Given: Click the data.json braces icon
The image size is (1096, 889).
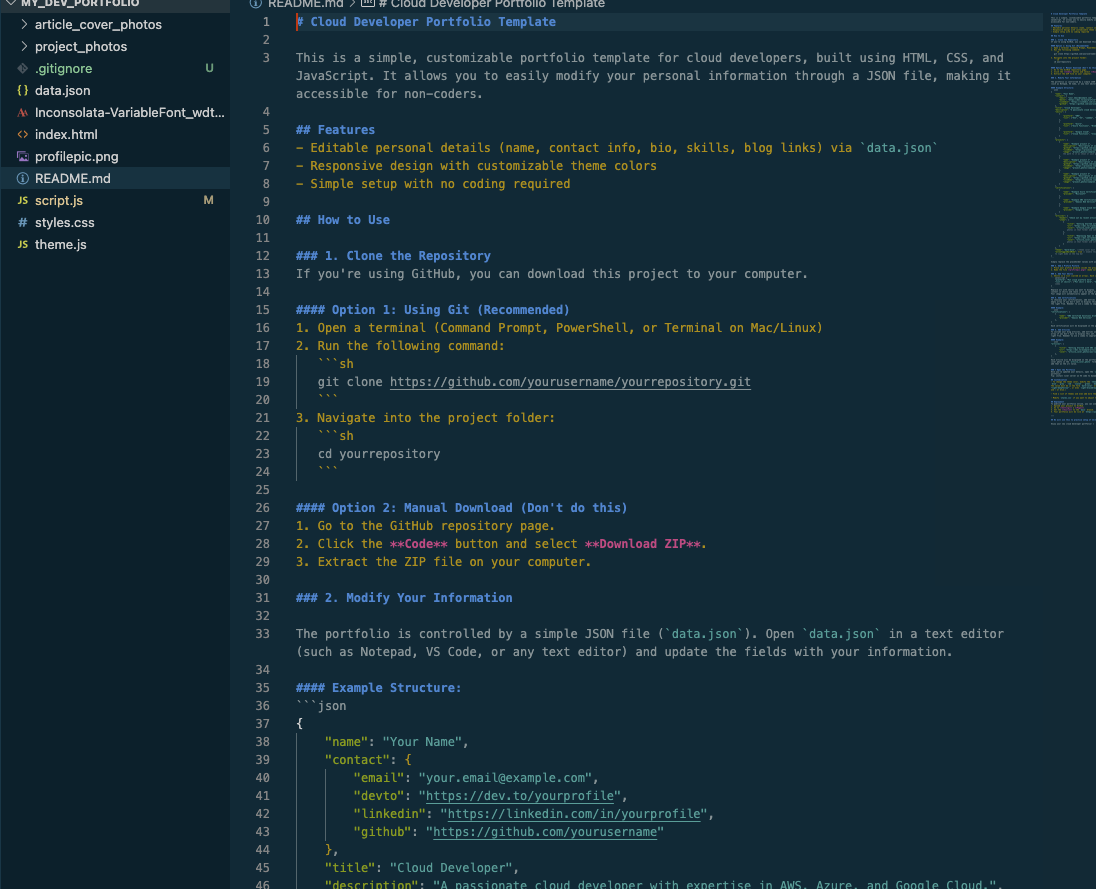Looking at the screenshot, I should (23, 90).
